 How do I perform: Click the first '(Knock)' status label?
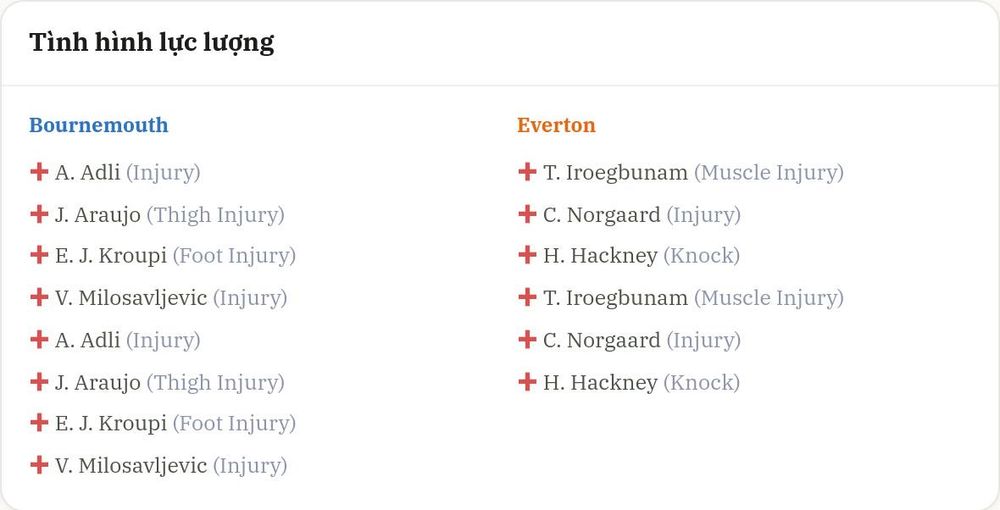point(702,256)
